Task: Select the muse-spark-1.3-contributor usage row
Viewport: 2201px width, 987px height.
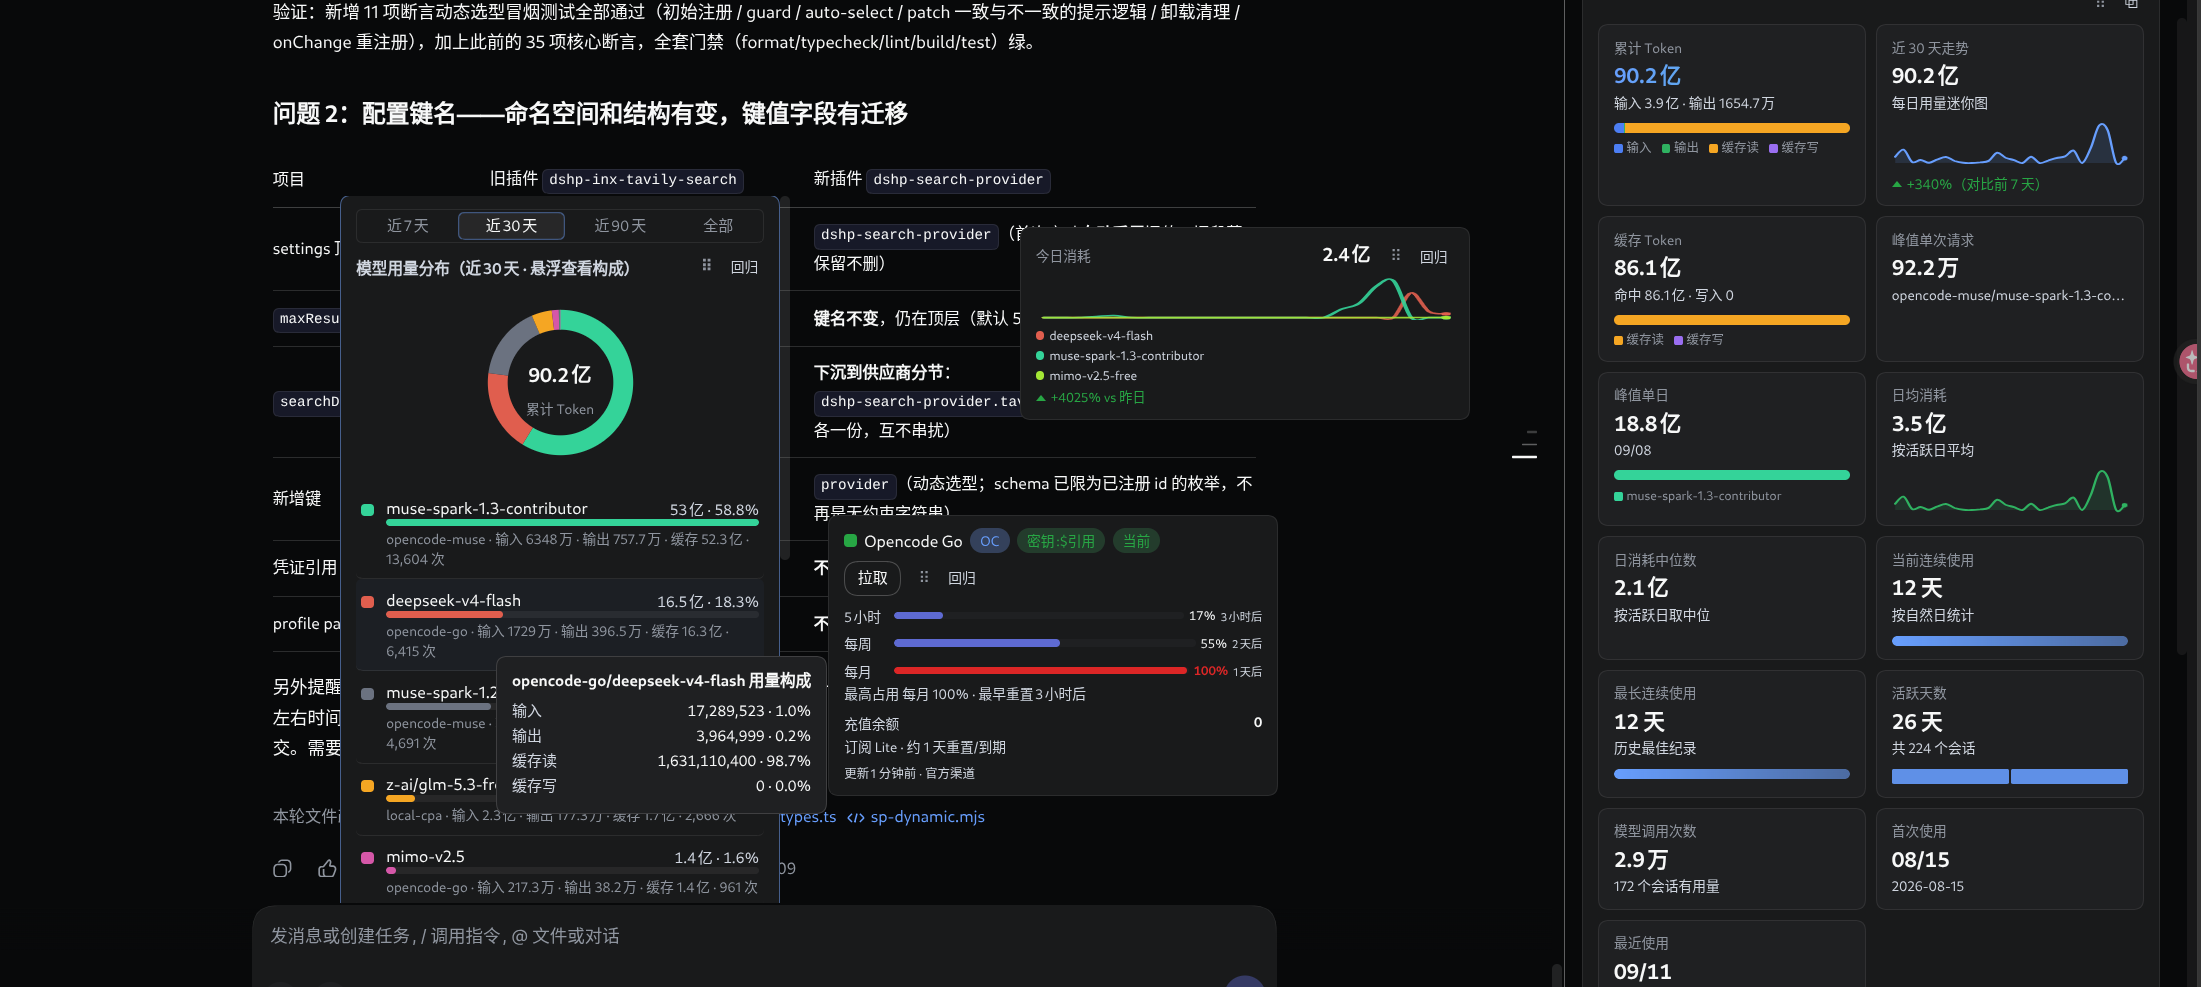Action: 560,534
